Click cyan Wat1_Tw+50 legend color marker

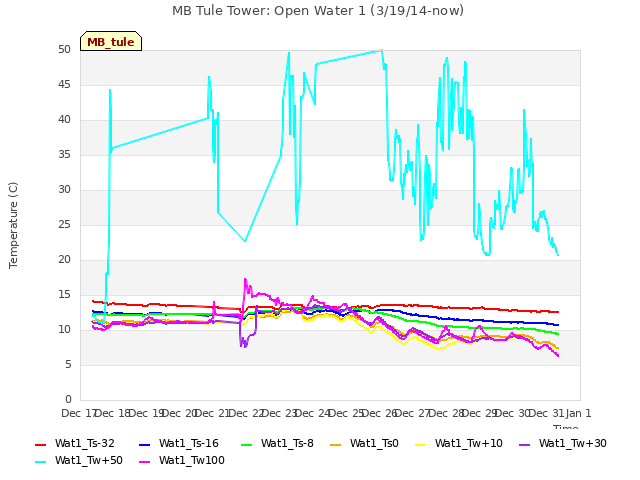(41, 462)
